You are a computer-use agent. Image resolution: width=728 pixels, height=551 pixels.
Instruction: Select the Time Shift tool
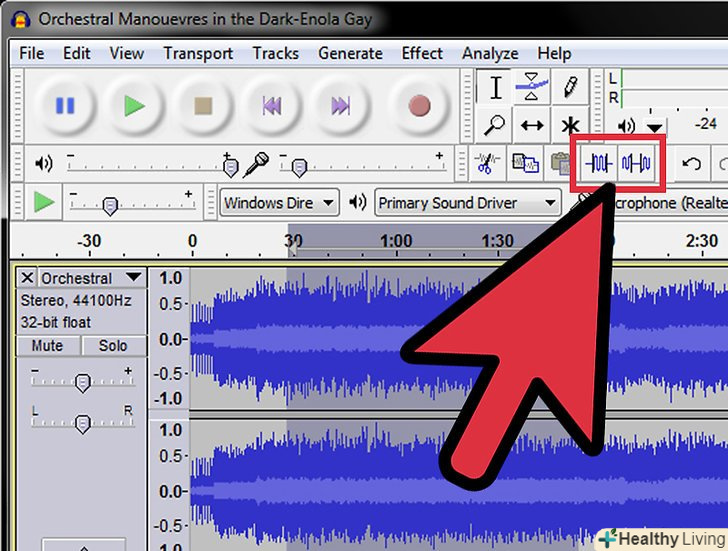click(x=532, y=125)
